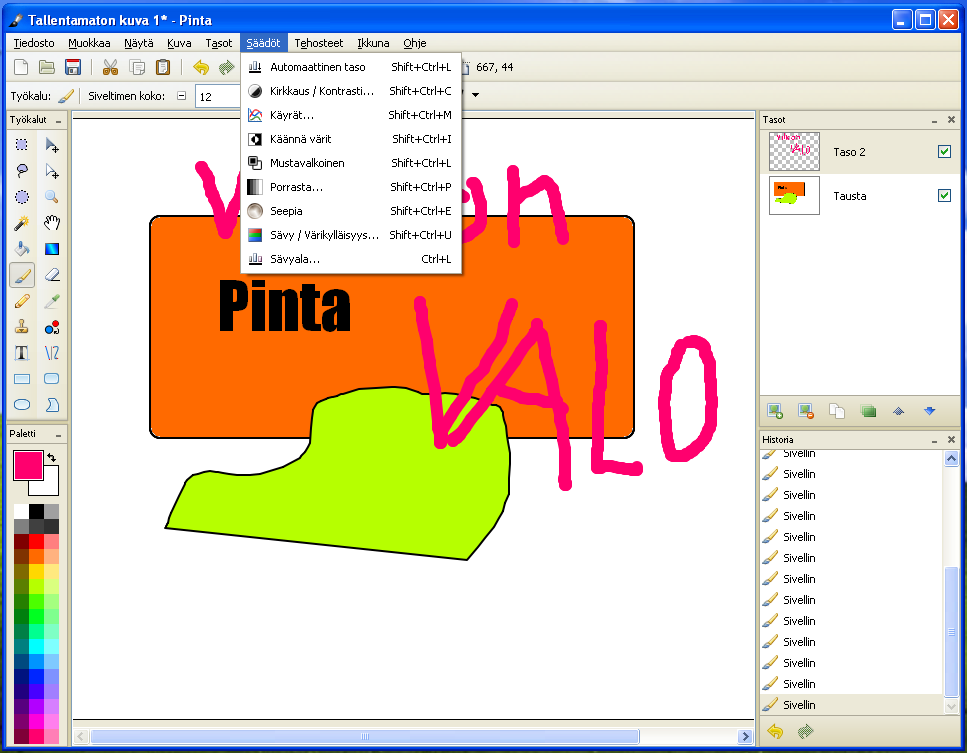Viewport: 967px width, 753px height.
Task: Add a new layer in Tasot panel
Action: (x=775, y=411)
